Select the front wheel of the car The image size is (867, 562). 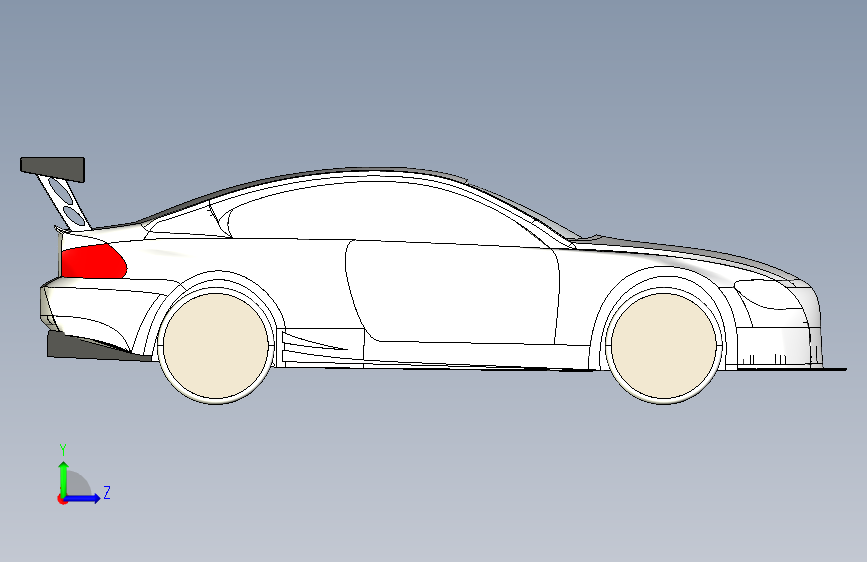[x=664, y=346]
